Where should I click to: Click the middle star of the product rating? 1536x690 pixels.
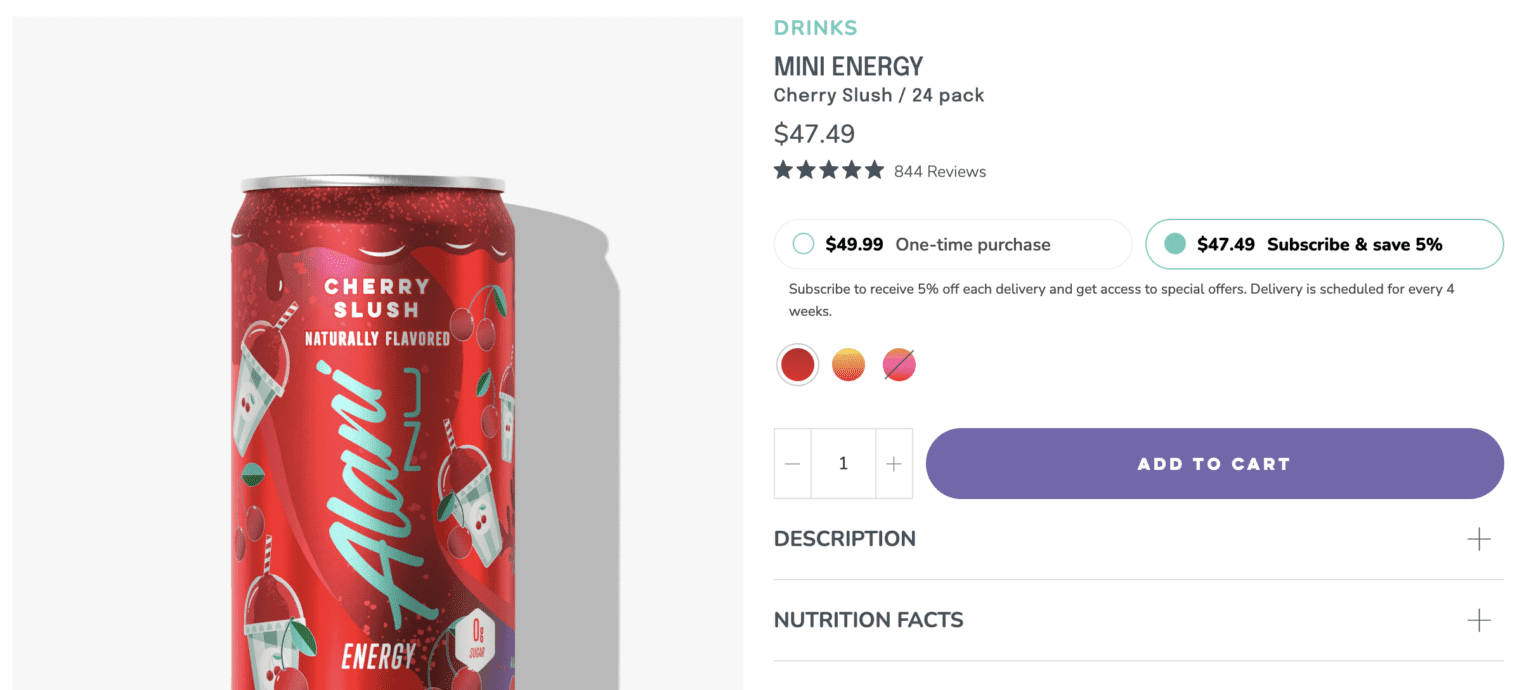click(x=829, y=170)
